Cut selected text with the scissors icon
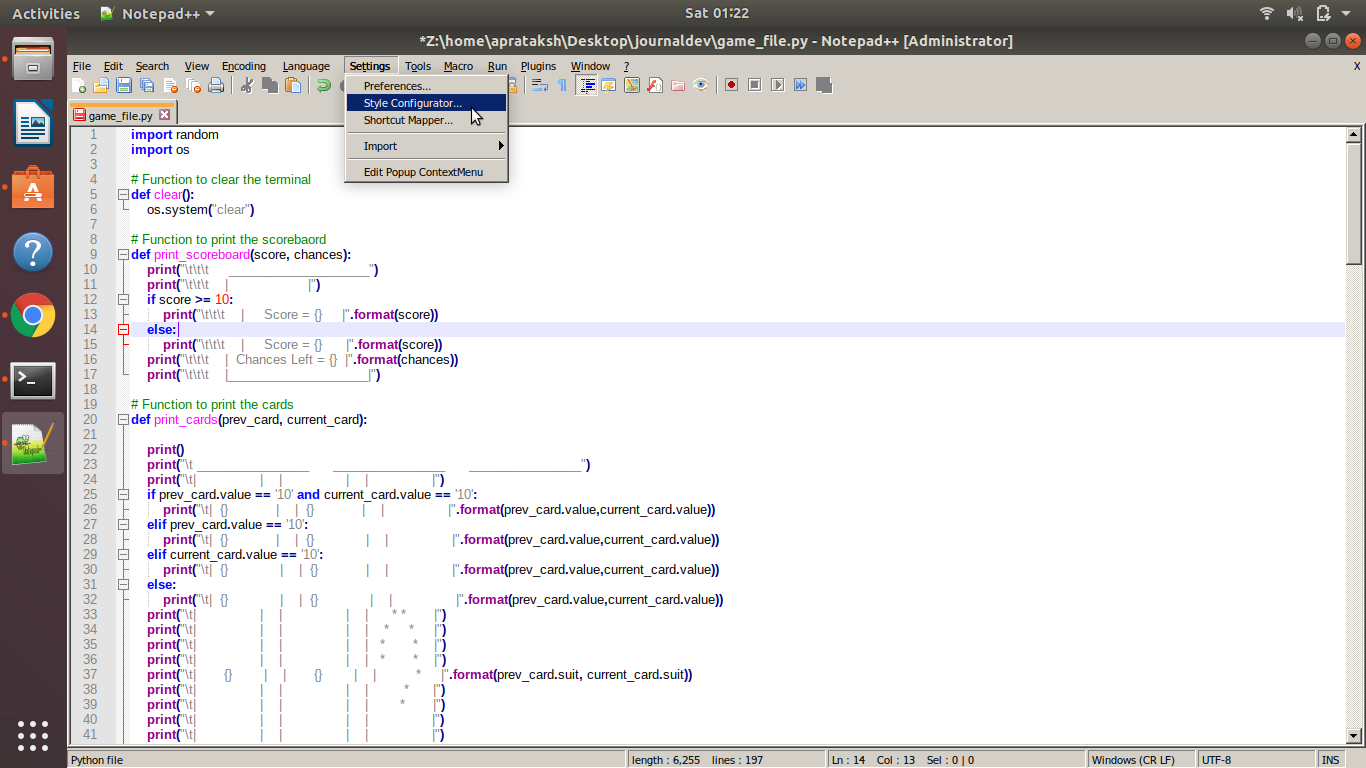This screenshot has width=1366, height=768. (246, 85)
